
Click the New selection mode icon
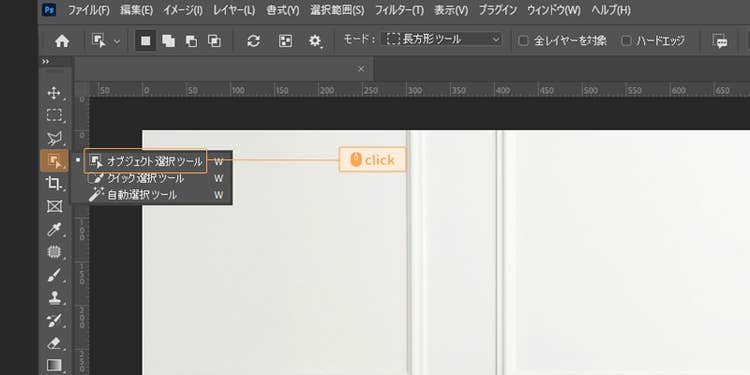[145, 41]
